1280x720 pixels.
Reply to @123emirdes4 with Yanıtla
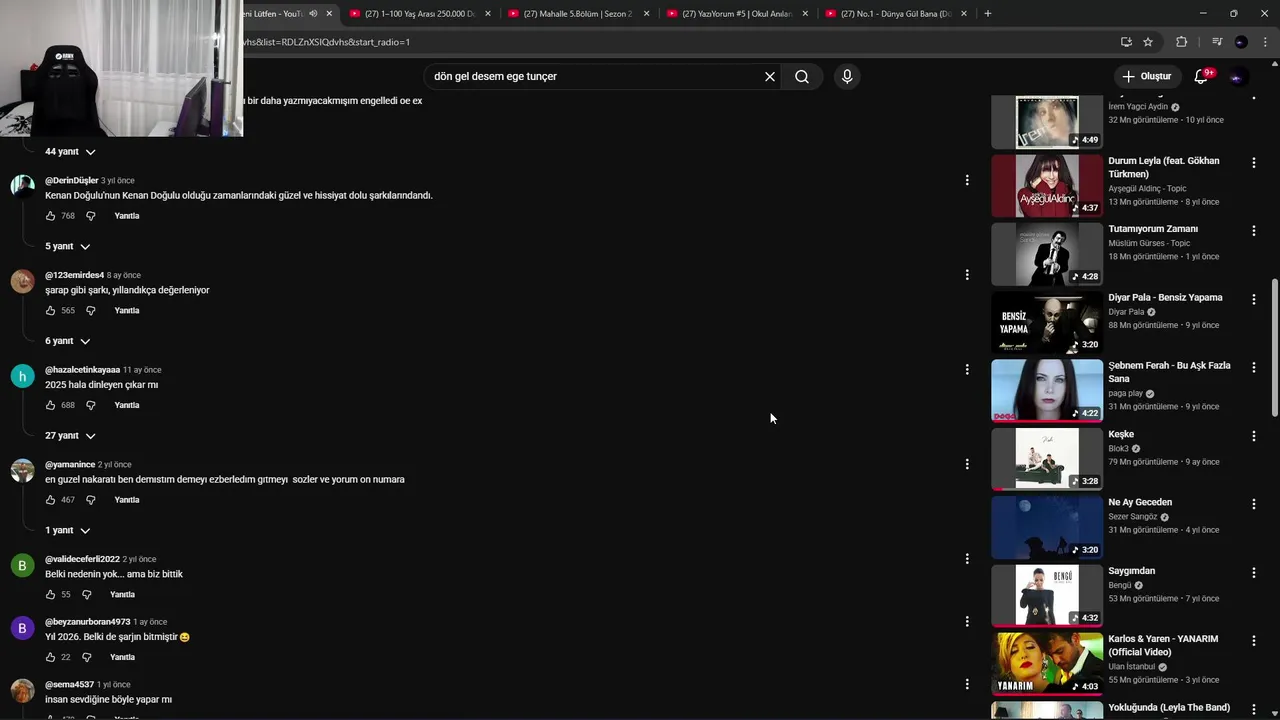coord(127,311)
